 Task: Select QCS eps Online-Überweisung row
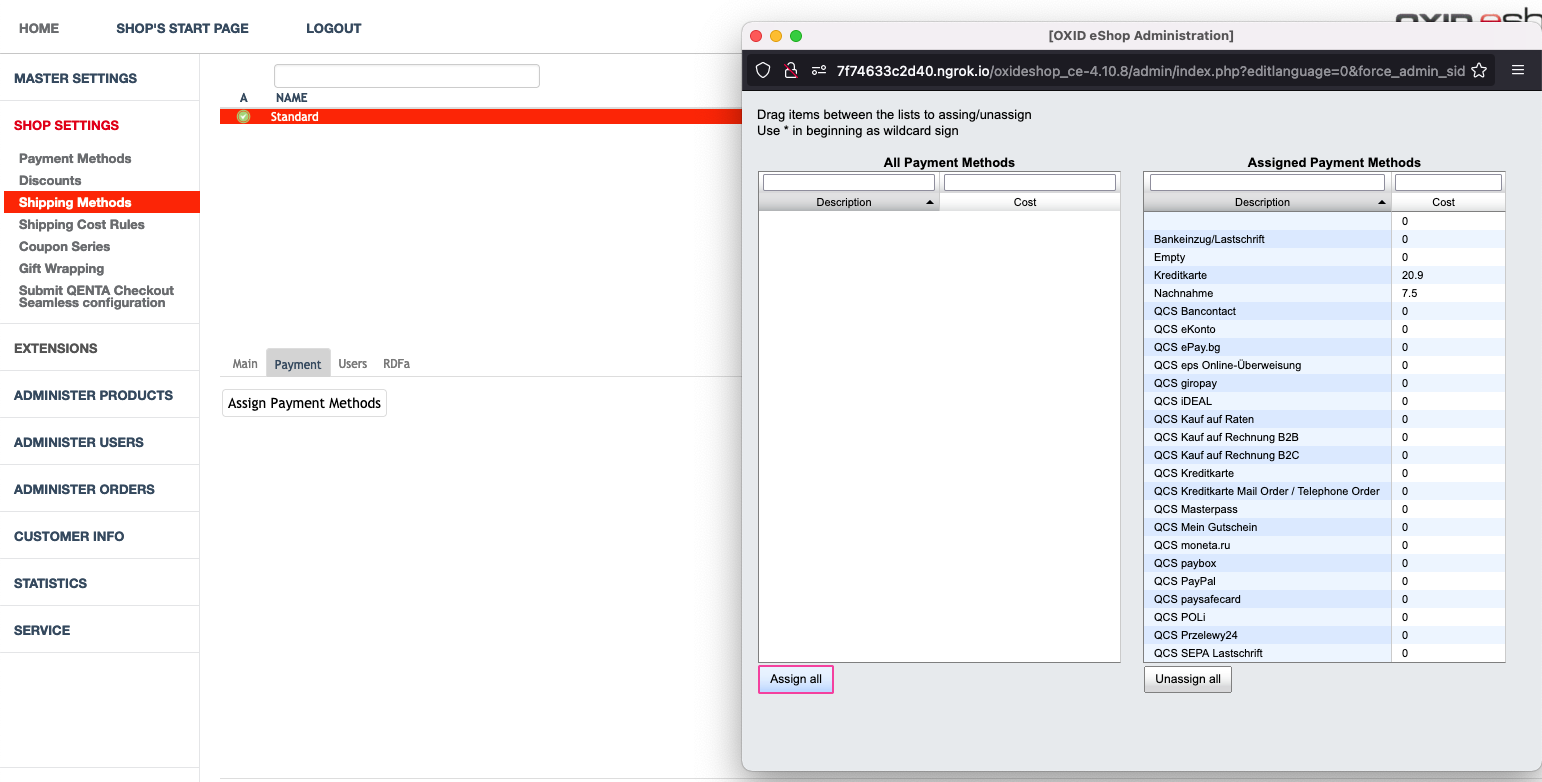[x=1324, y=365]
